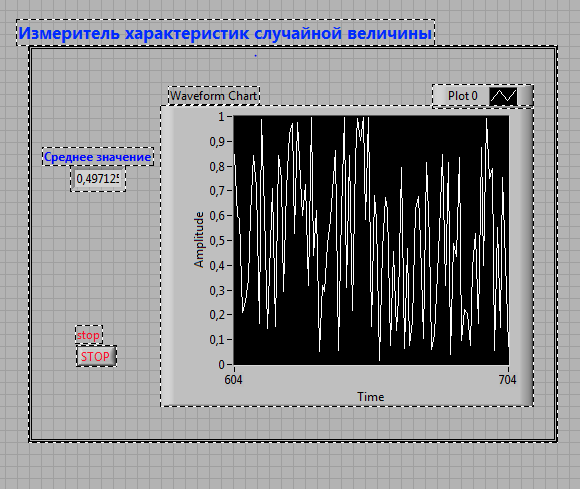
Task: Click the STOP button
Action: coord(97,356)
